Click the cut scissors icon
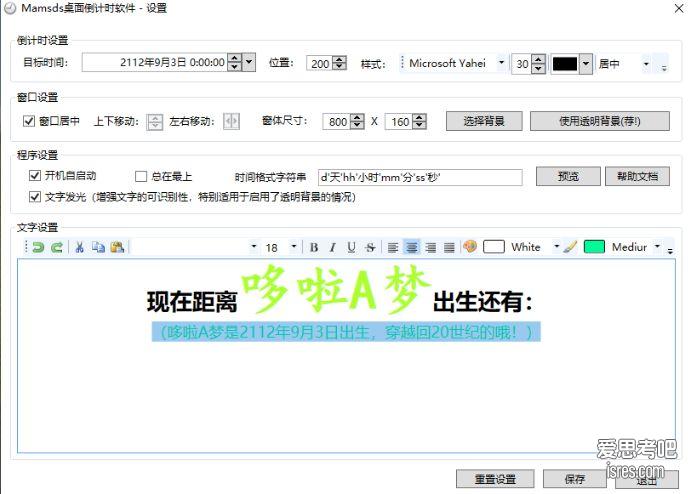Image resolution: width=691 pixels, height=494 pixels. (79, 247)
